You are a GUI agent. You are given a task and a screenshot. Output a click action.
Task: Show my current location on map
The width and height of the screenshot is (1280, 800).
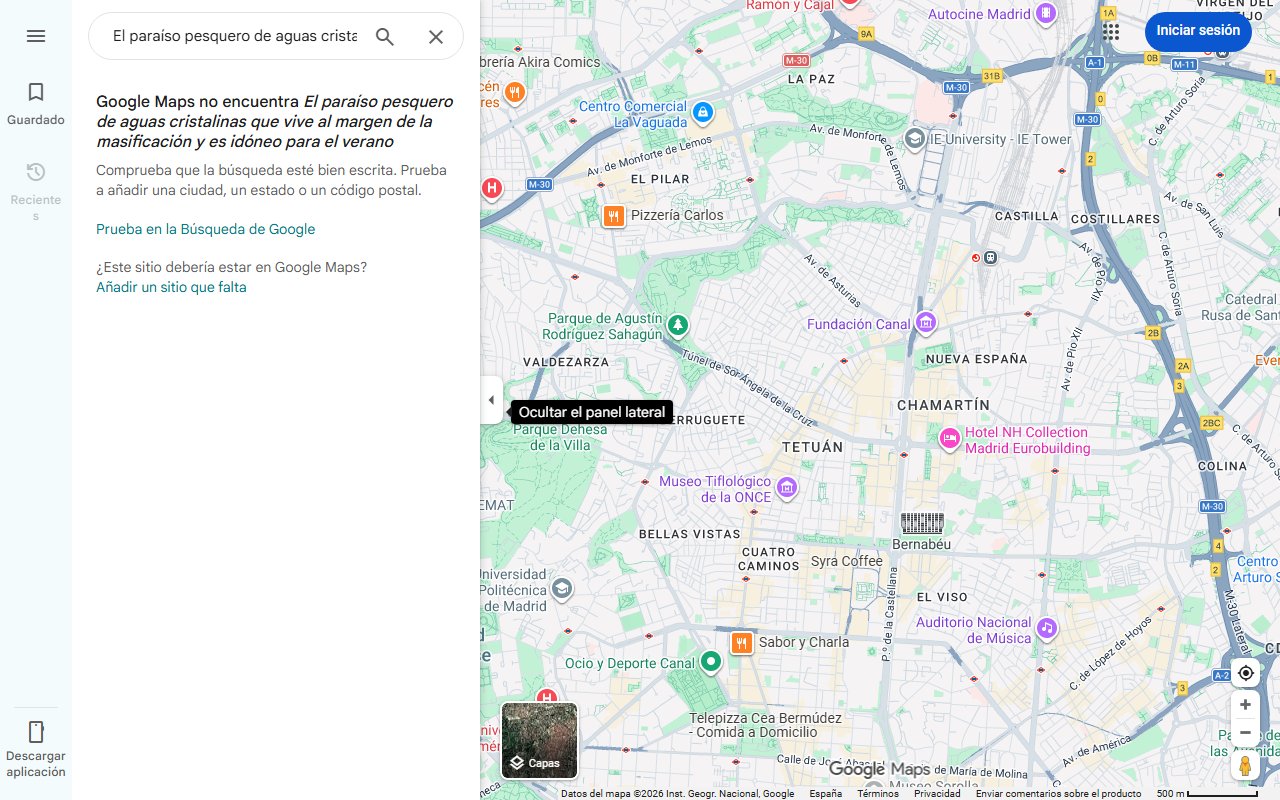[1245, 673]
